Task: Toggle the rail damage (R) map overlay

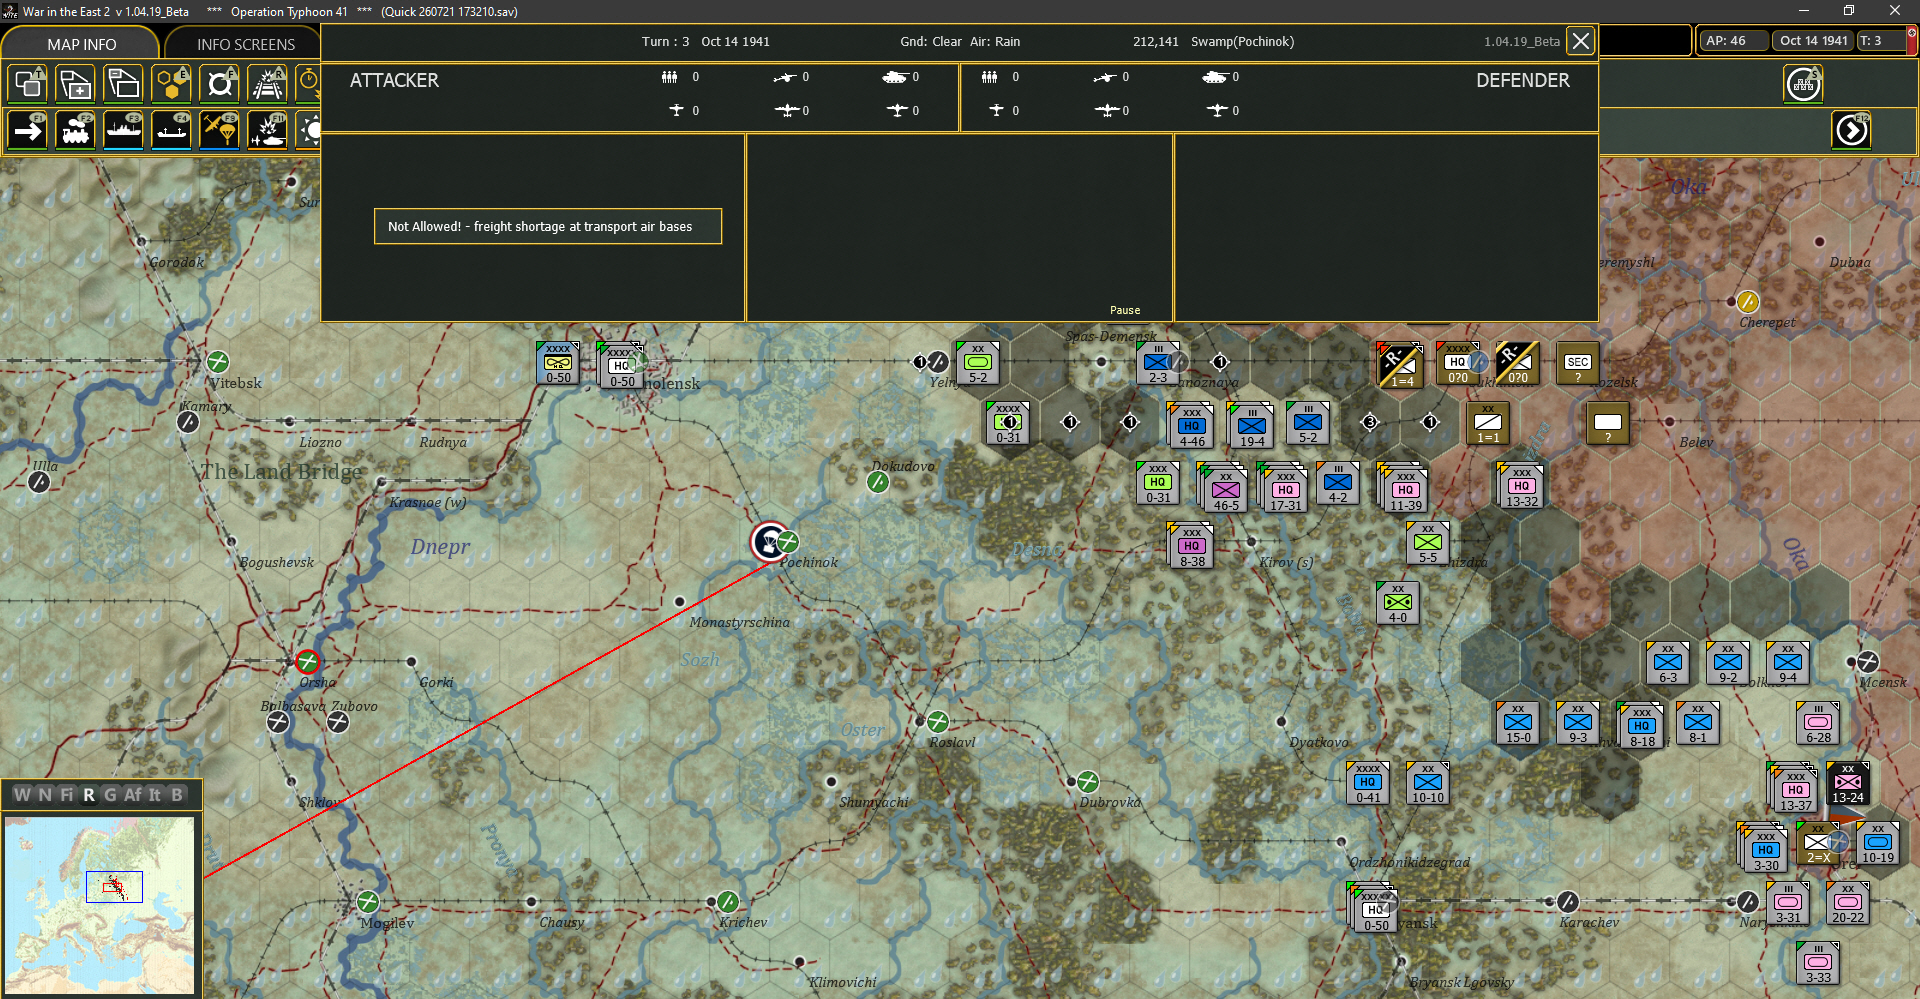Action: (x=267, y=84)
